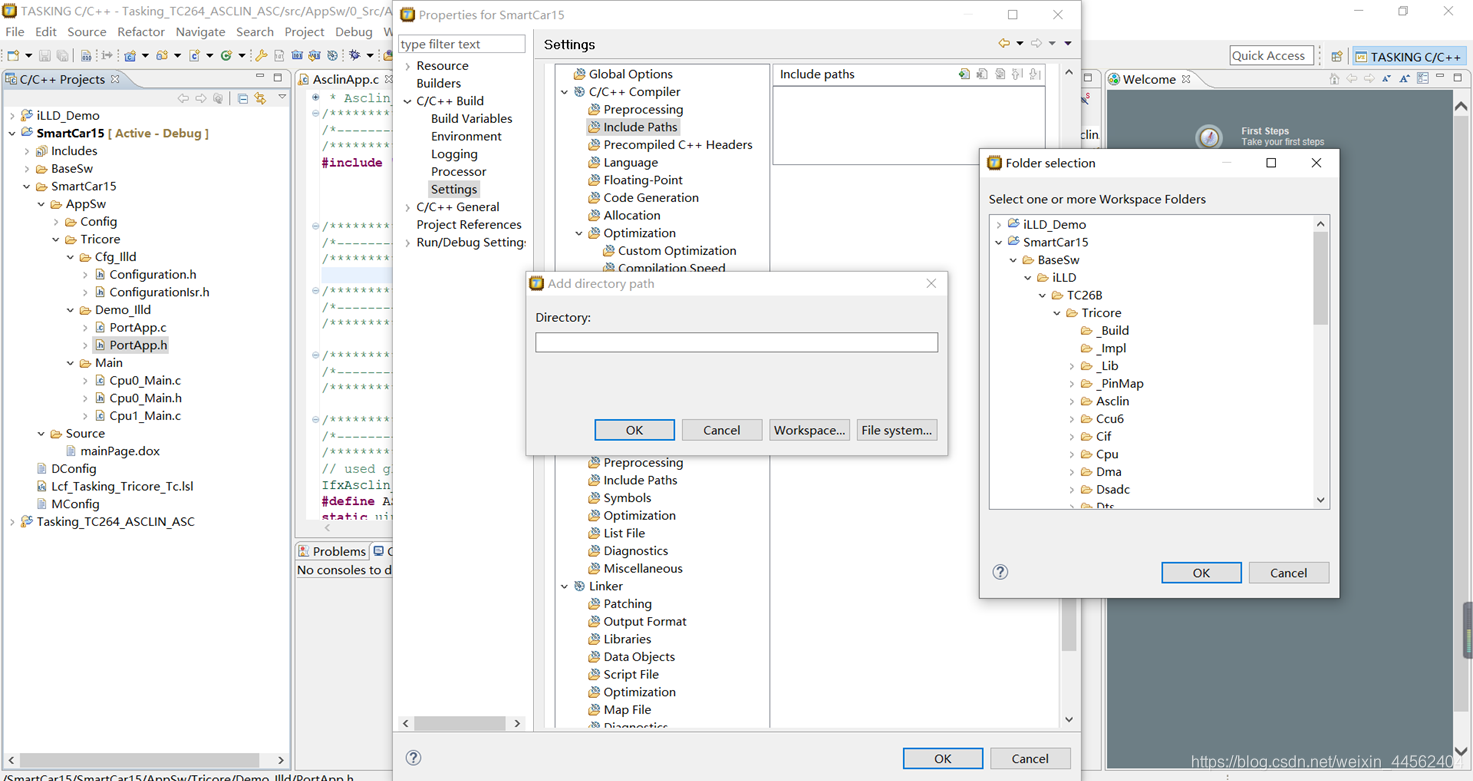Screen dimensions: 1473x781
Task: Open the File menu
Action: pos(15,32)
